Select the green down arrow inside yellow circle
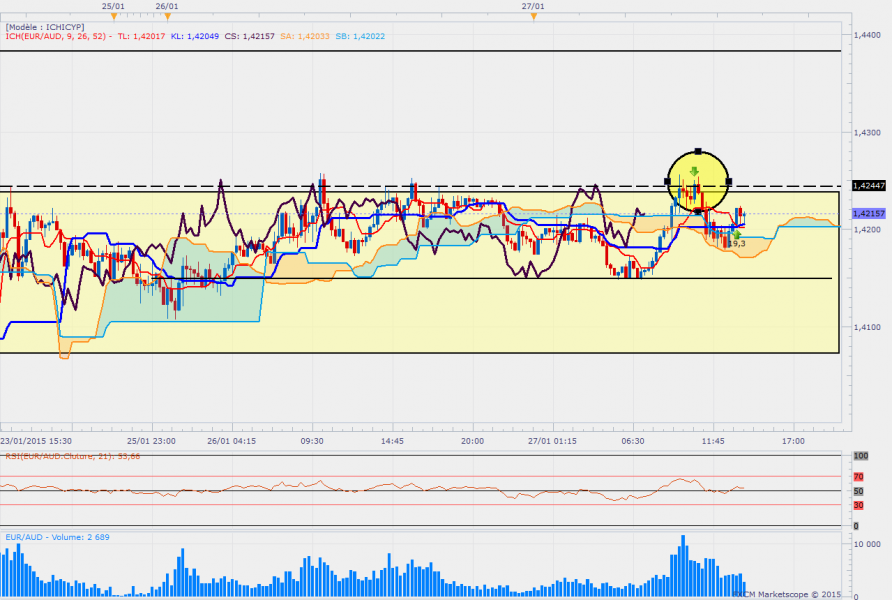This screenshot has height=600, width=892. point(694,171)
